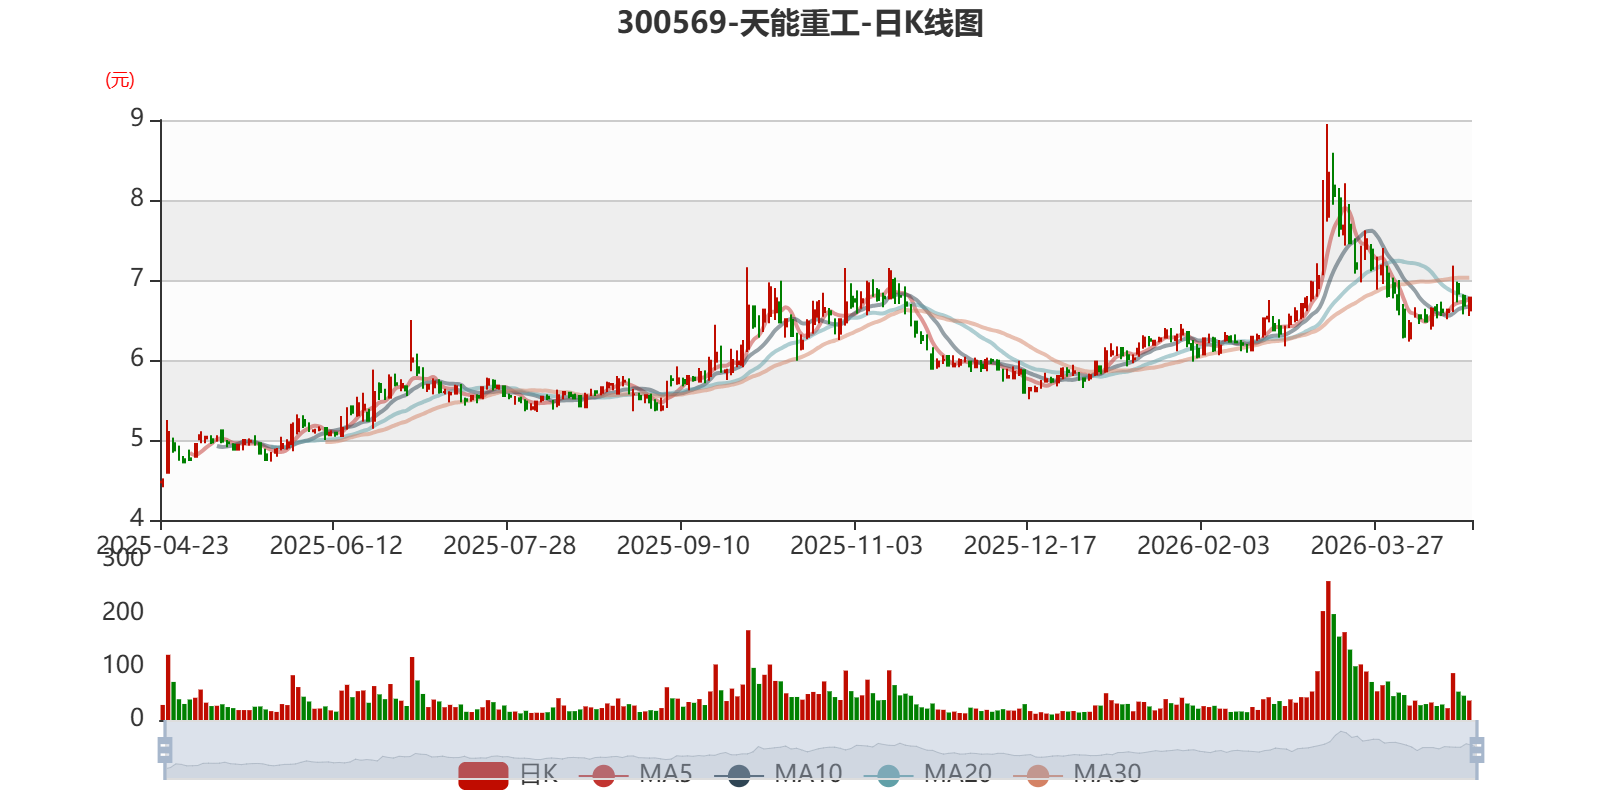The image size is (1600, 800).
Task: Click the price axis label 8
Action: point(137,199)
